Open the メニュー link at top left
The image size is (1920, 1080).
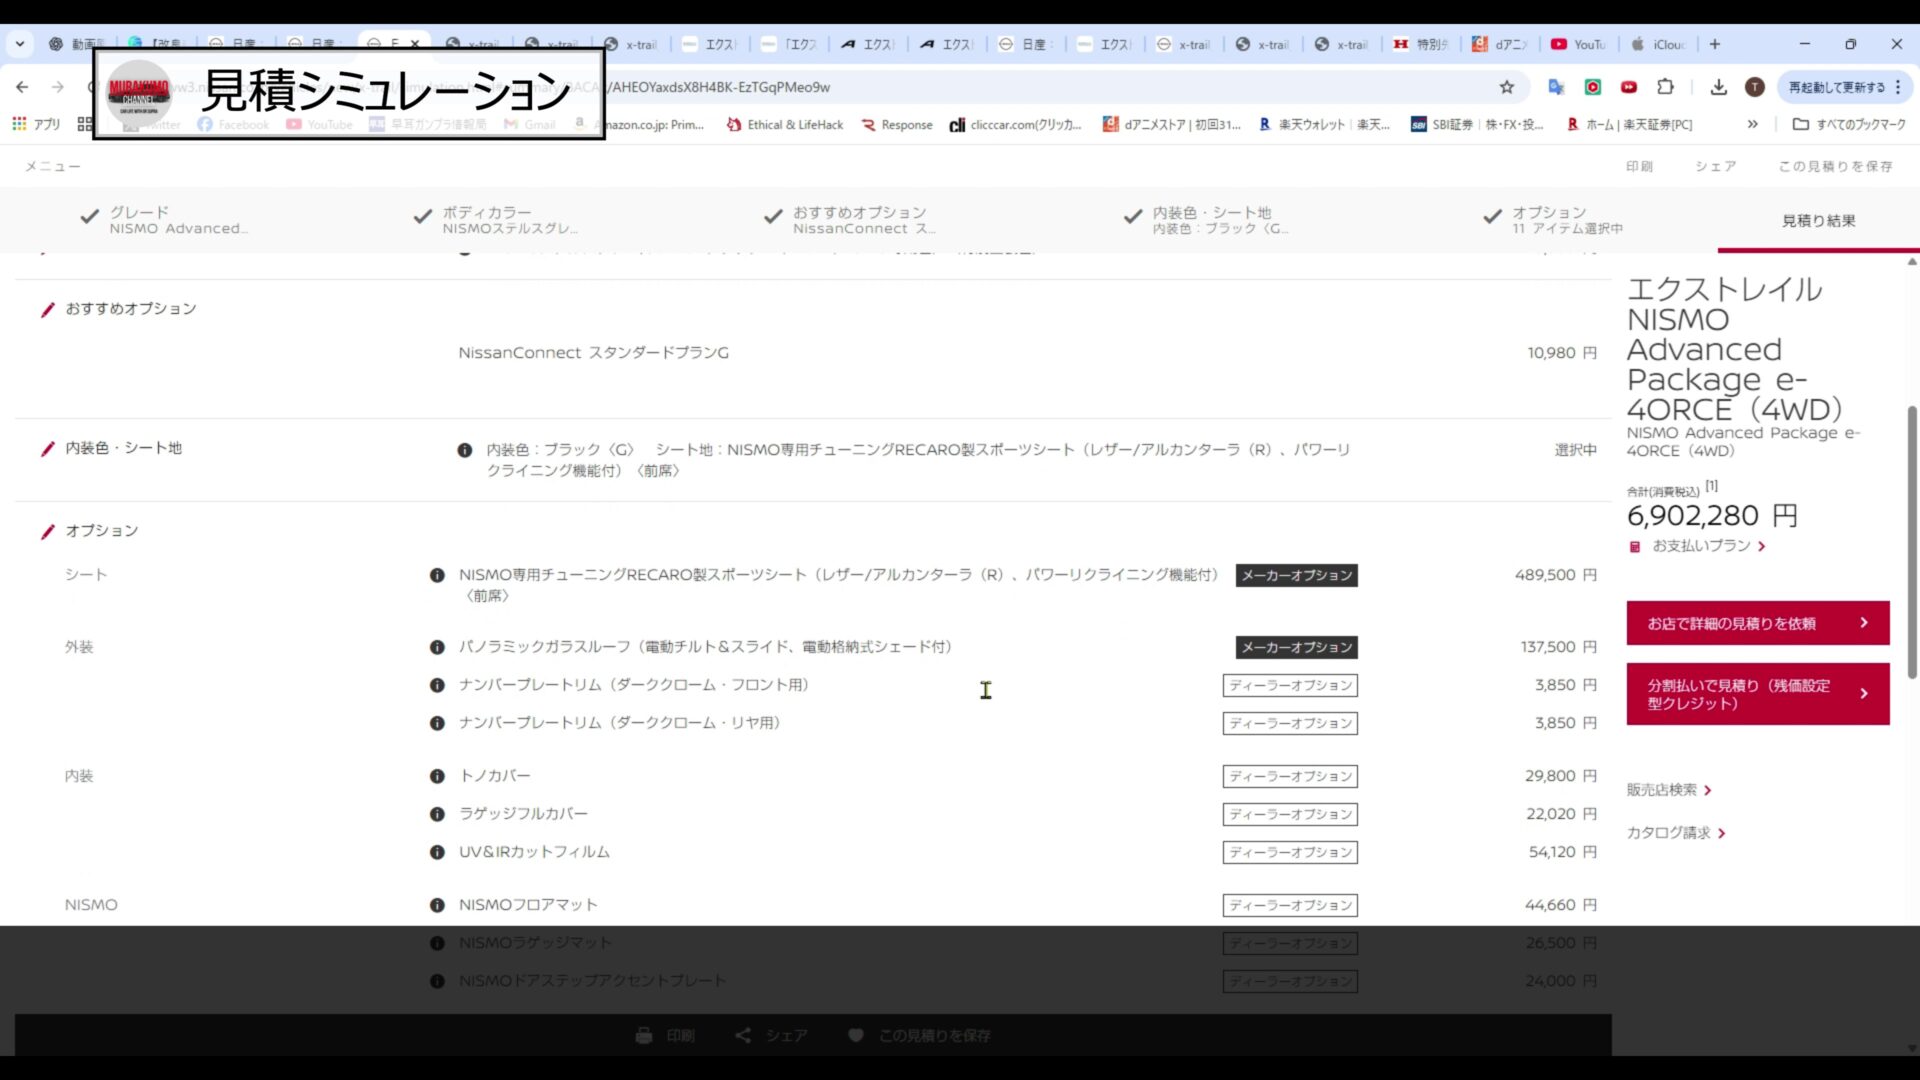53,166
